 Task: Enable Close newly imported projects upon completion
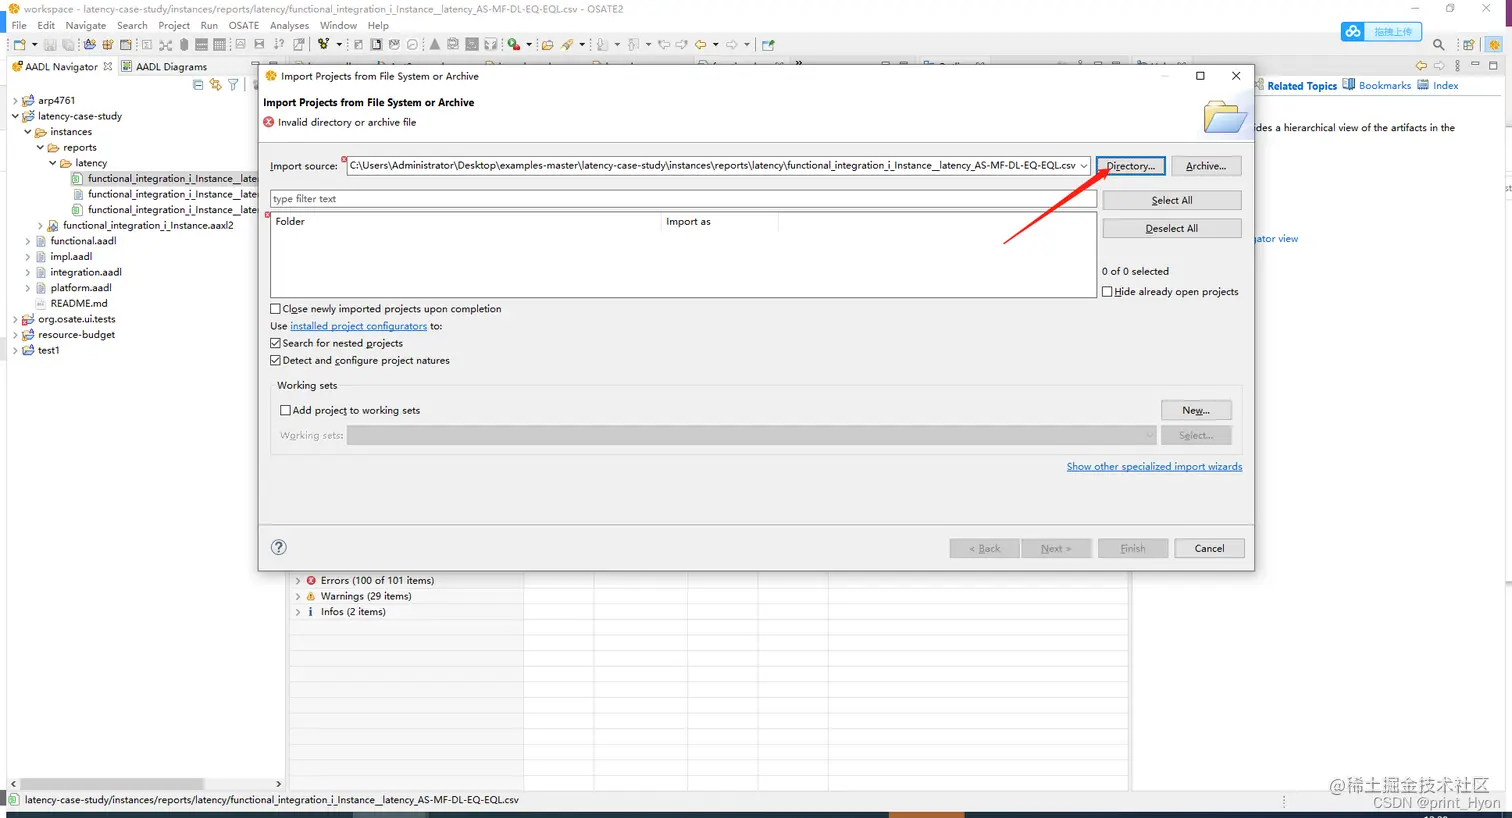point(276,309)
